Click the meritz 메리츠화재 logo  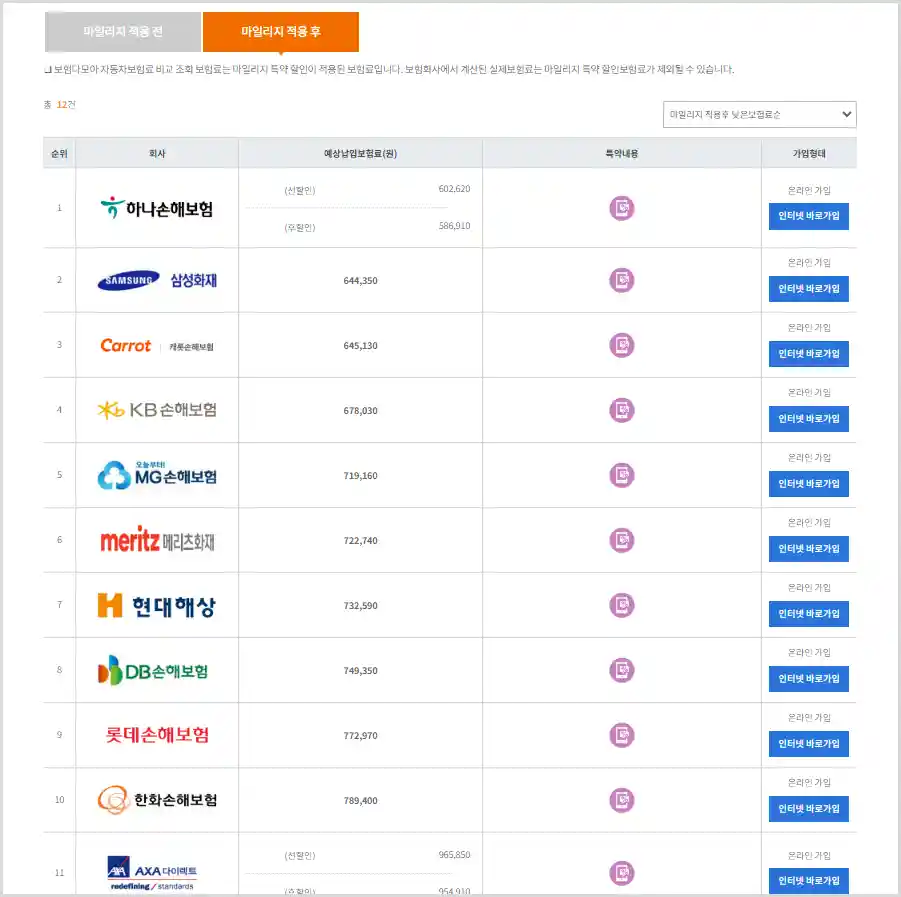(x=157, y=540)
